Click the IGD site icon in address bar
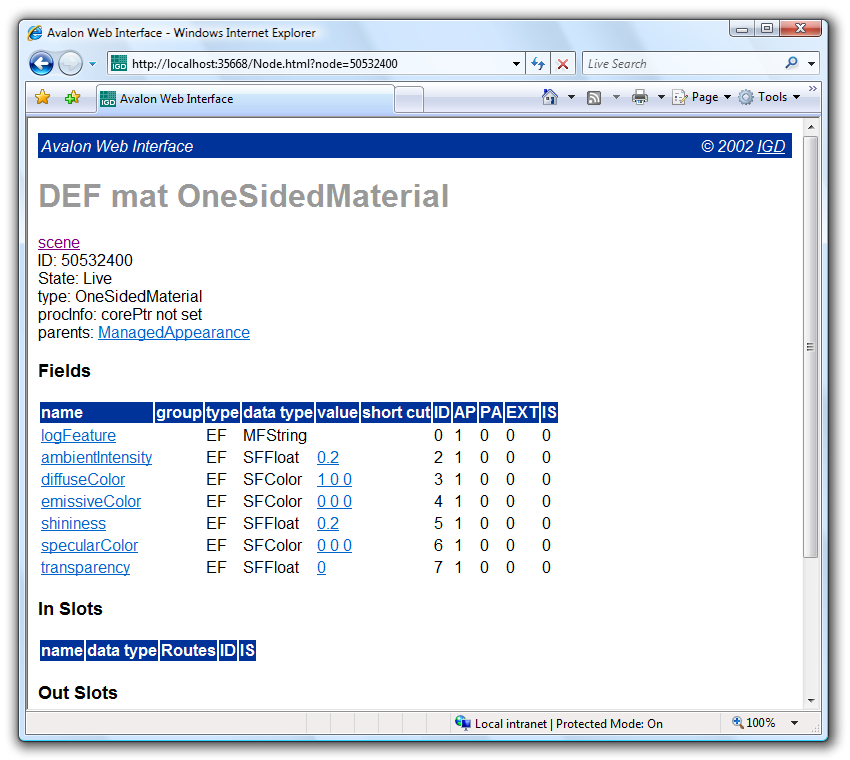850x760 pixels. [x=119, y=64]
